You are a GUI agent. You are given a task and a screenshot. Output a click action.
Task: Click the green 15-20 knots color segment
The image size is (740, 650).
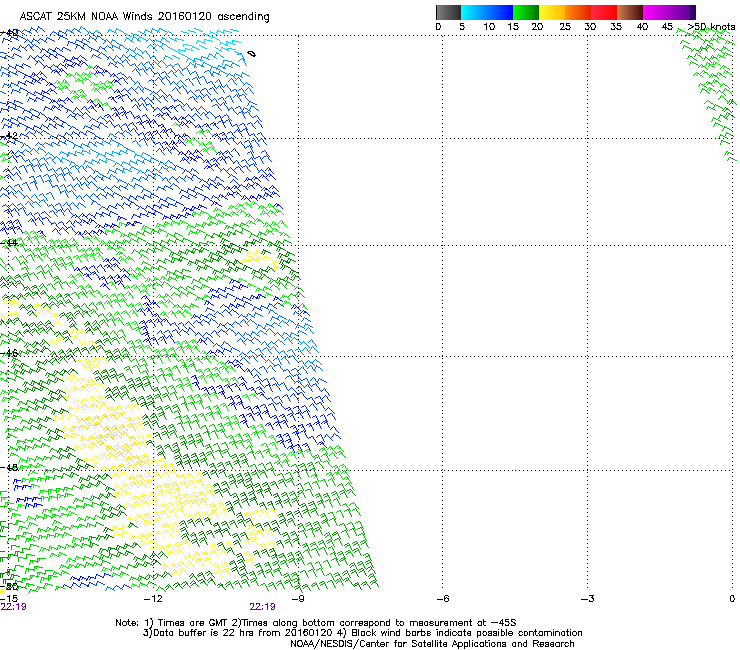click(526, 12)
